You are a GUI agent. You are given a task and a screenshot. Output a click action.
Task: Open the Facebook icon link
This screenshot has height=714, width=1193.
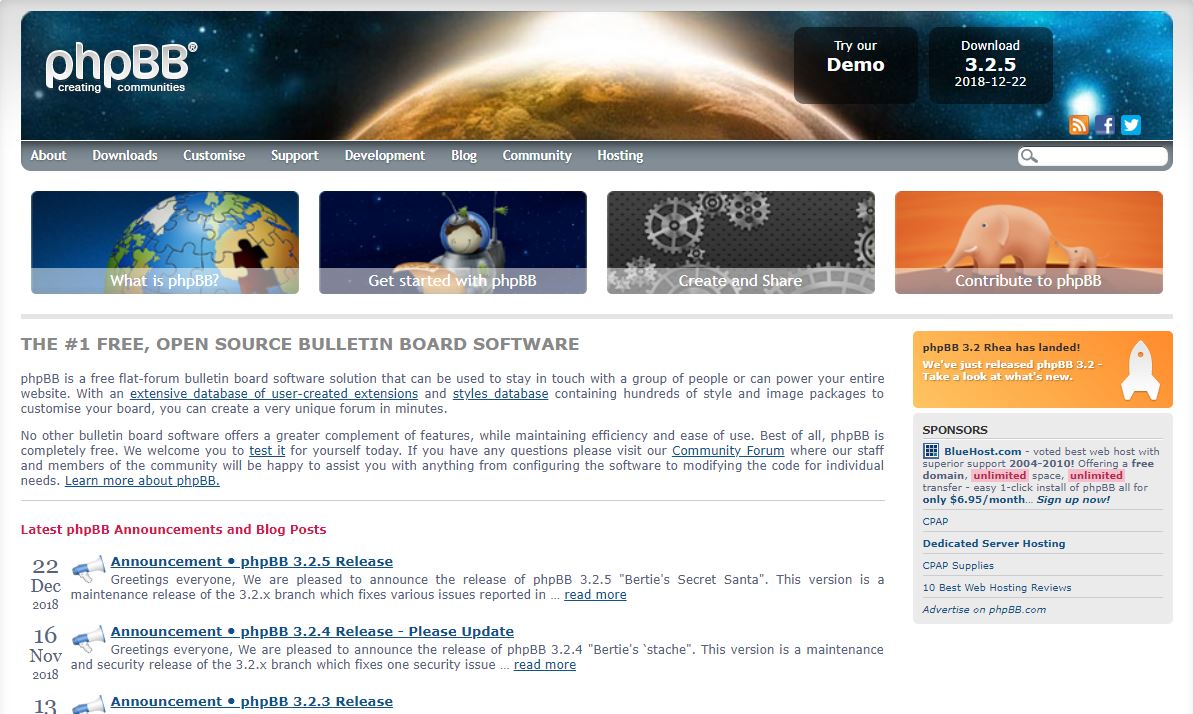click(x=1105, y=125)
